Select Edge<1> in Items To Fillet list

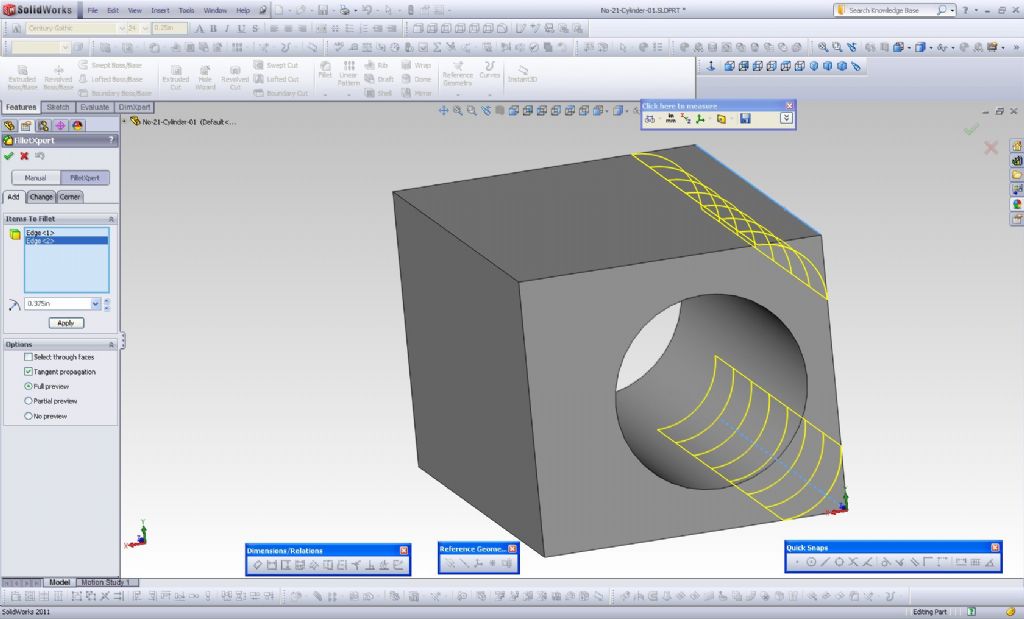[66, 233]
